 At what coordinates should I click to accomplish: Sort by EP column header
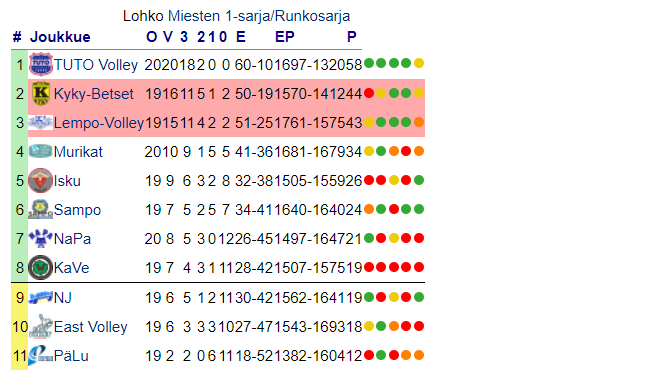[285, 37]
